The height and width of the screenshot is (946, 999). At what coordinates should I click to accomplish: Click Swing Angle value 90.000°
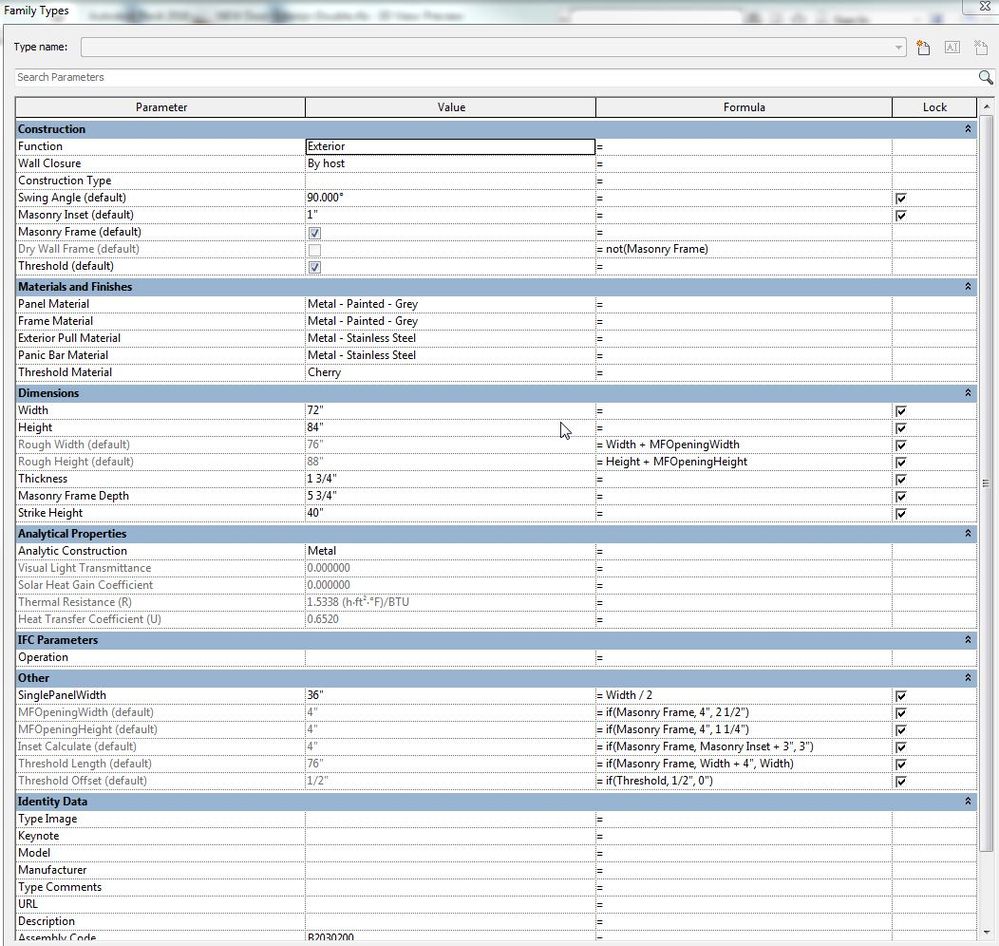450,198
